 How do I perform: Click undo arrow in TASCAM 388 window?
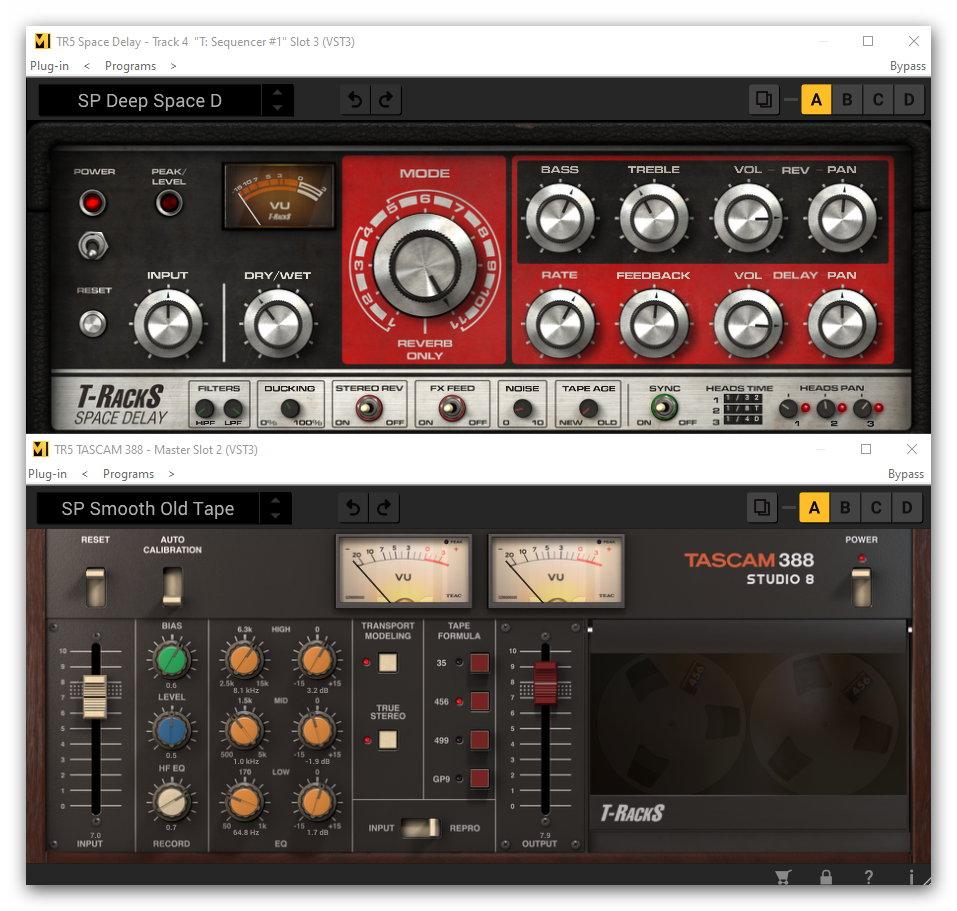pos(353,508)
